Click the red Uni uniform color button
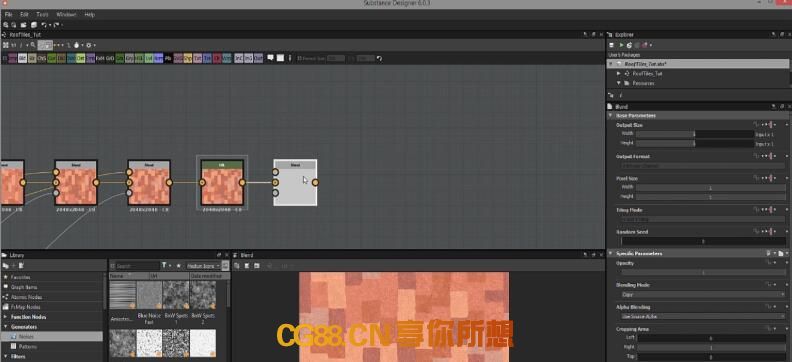792x362 pixels. click(217, 58)
